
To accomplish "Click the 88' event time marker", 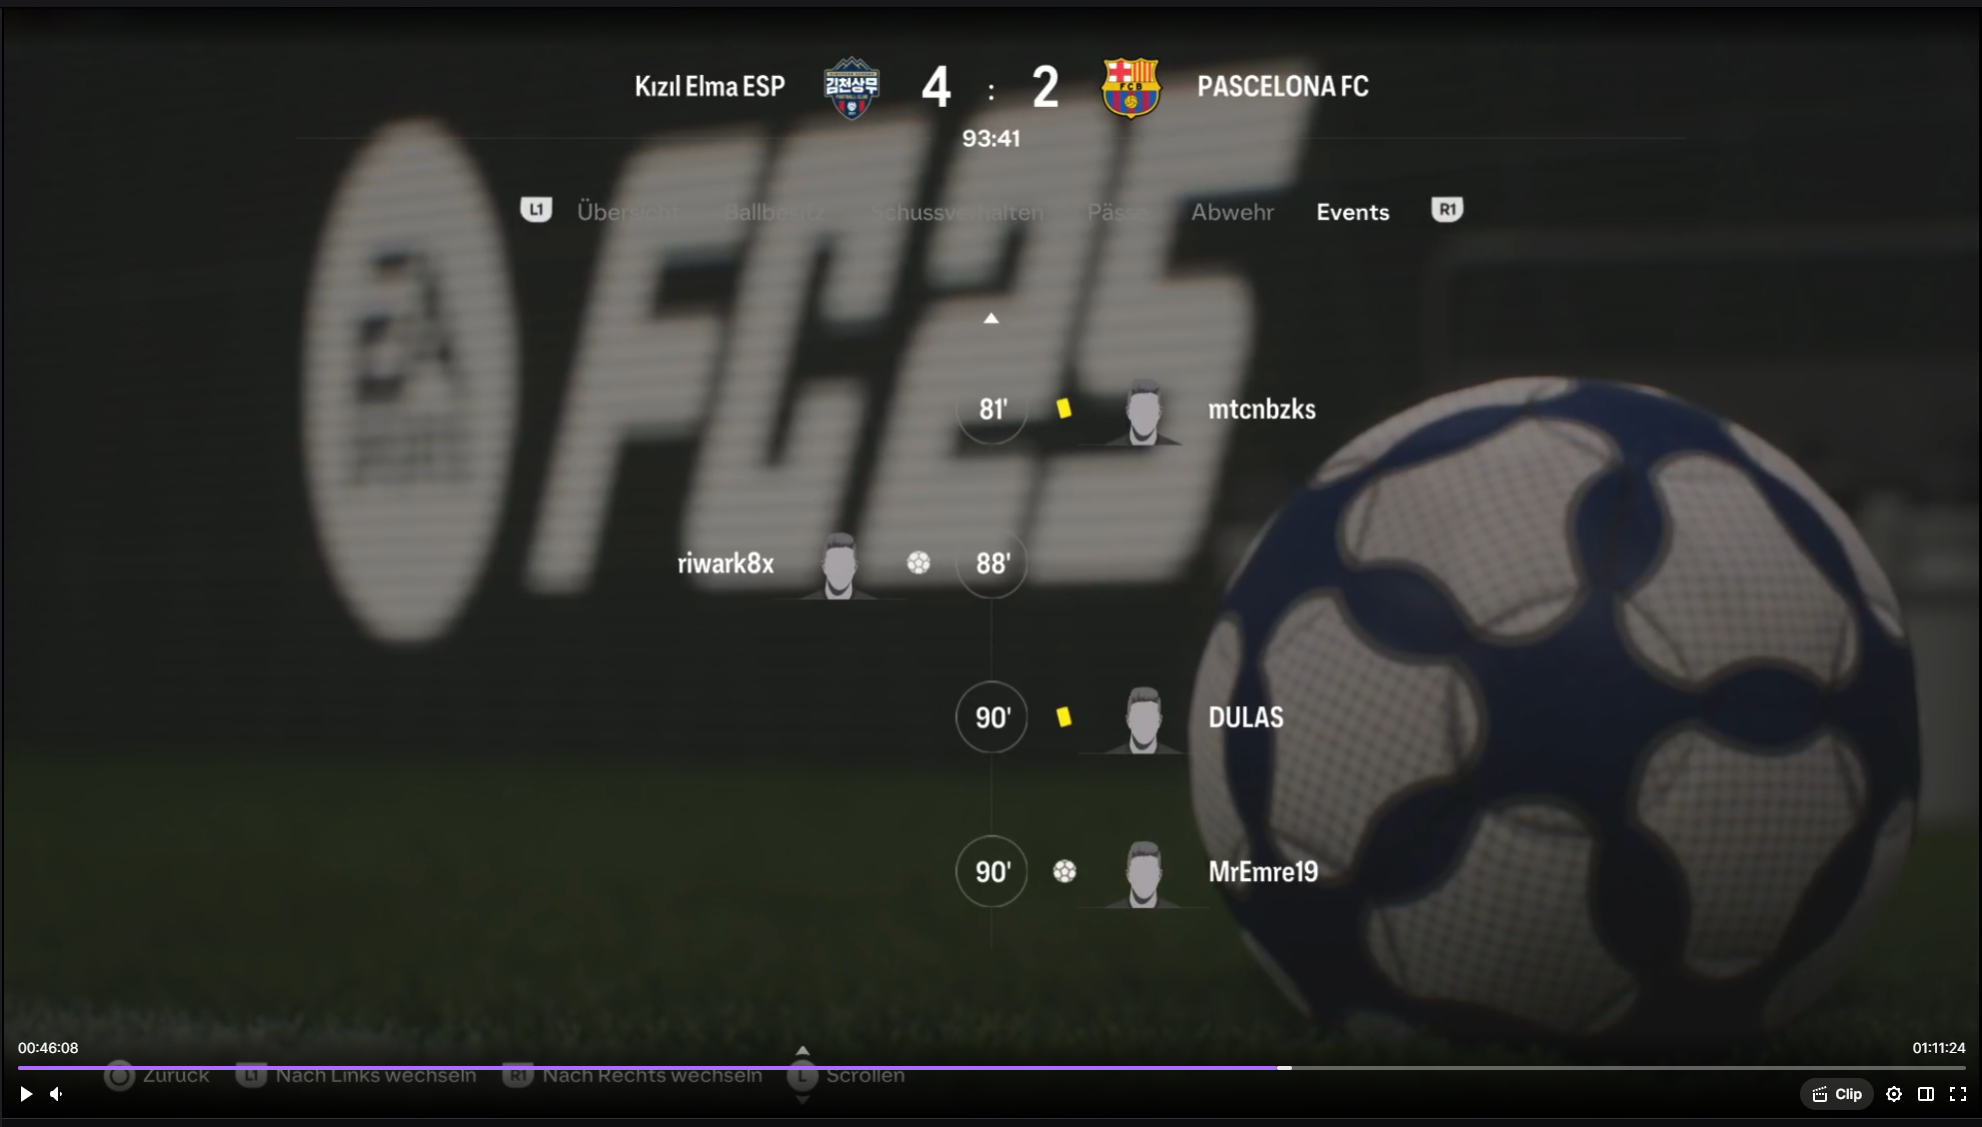I will click(992, 563).
